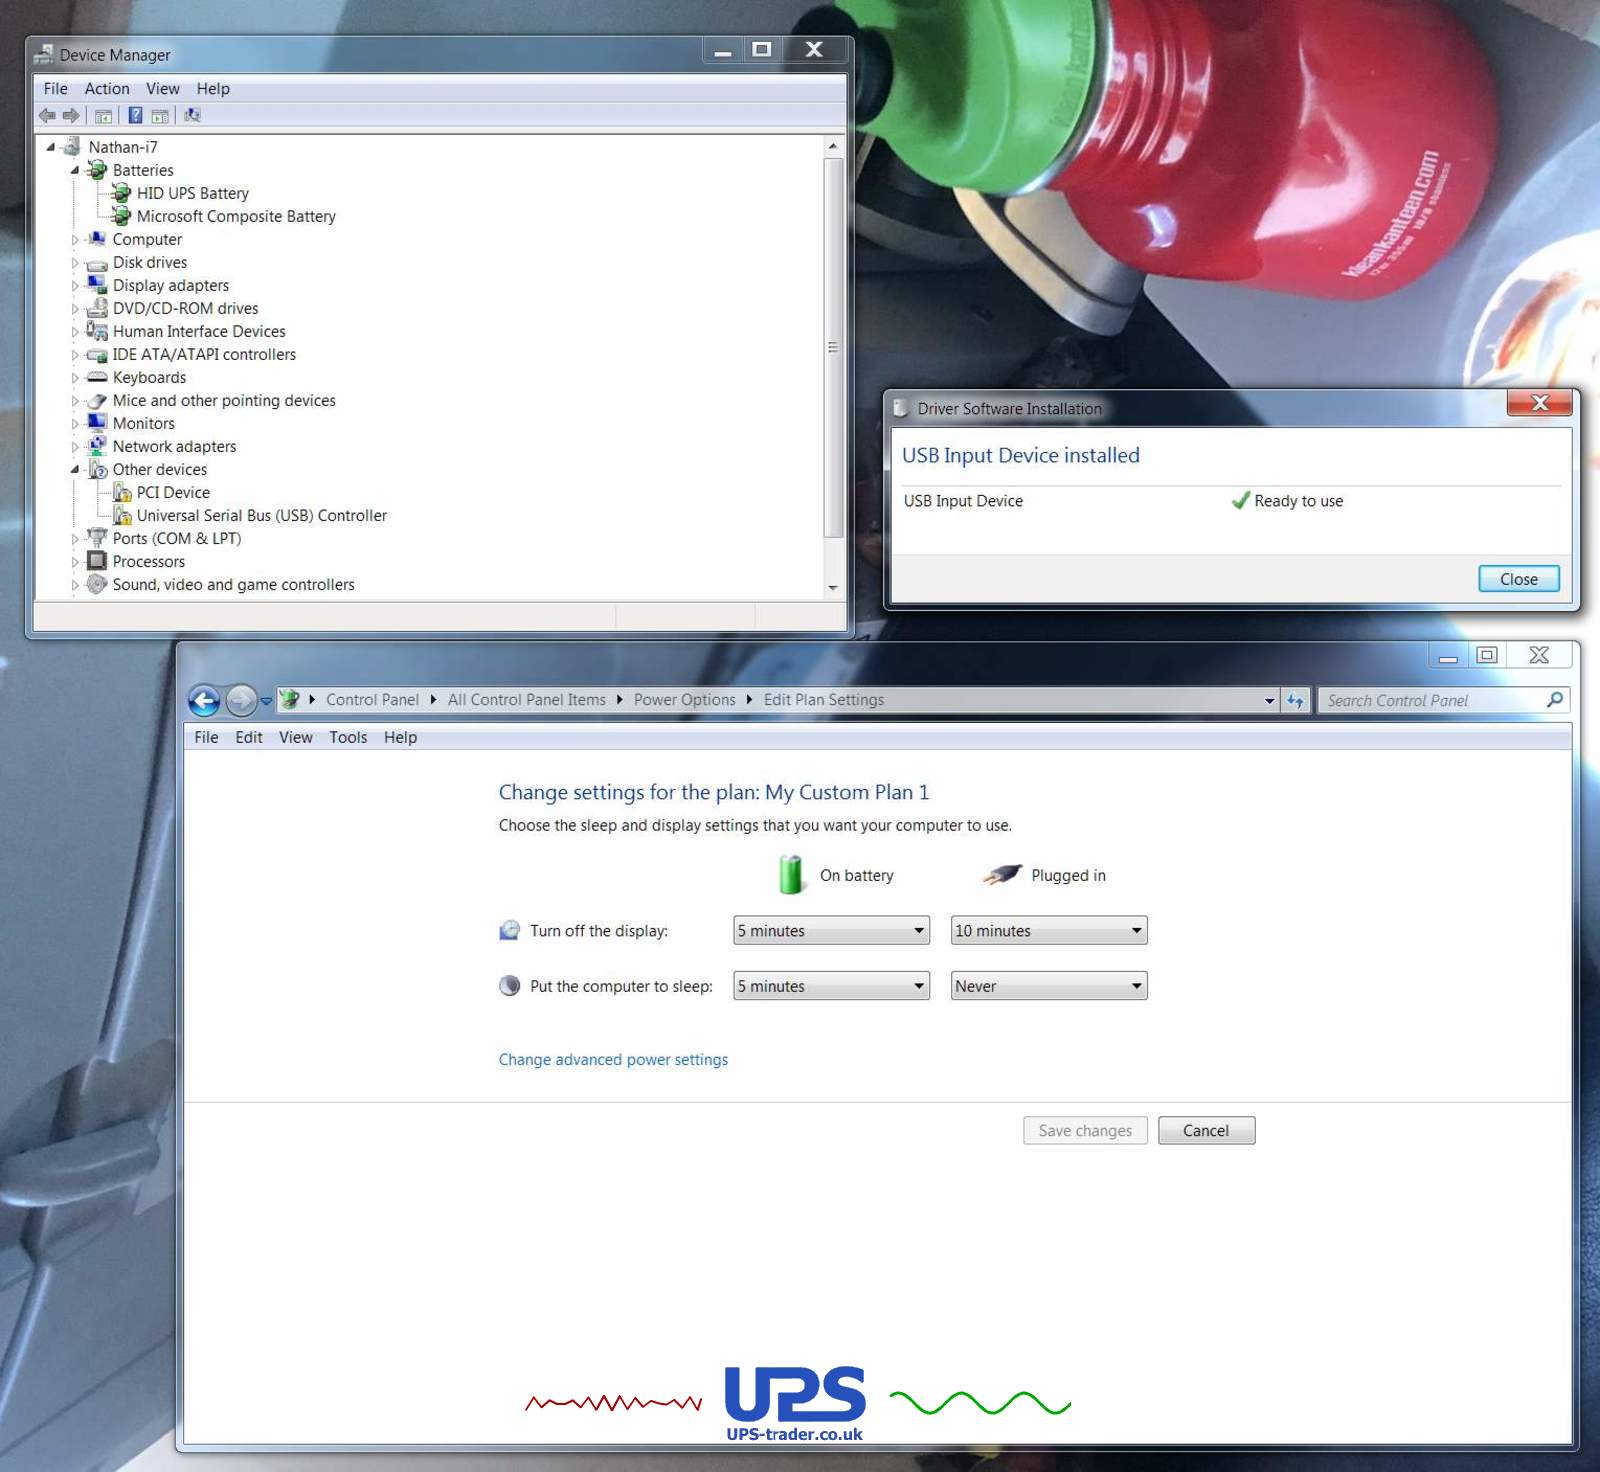
Task: Click the Ports (COM & LPT) icon
Action: click(x=97, y=538)
